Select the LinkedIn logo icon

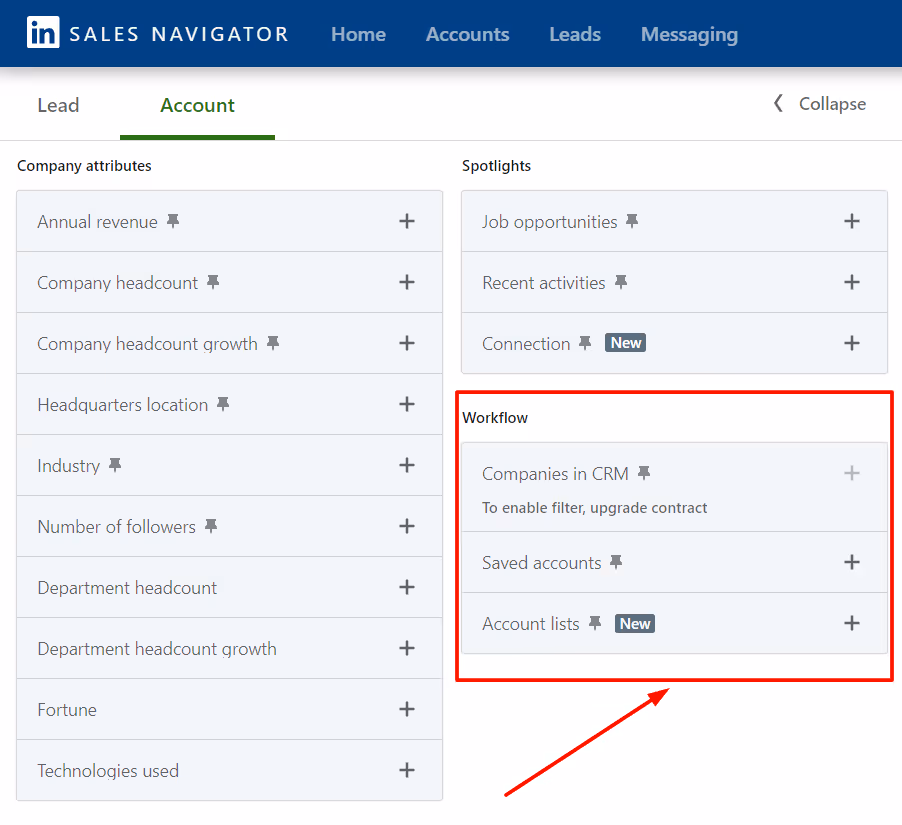pyautogui.click(x=42, y=33)
